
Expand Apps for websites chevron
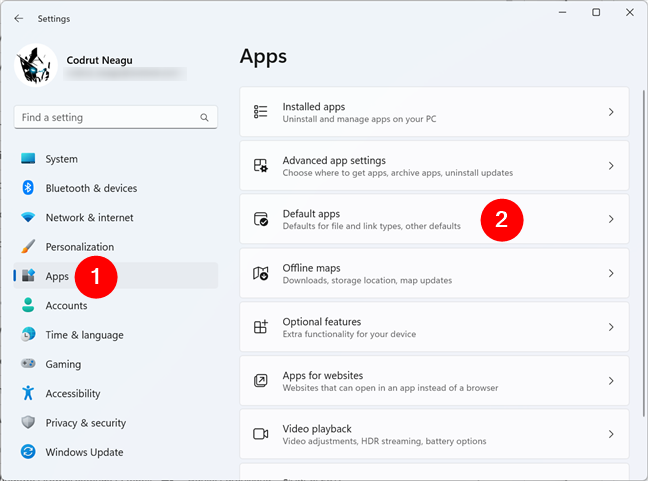[611, 381]
